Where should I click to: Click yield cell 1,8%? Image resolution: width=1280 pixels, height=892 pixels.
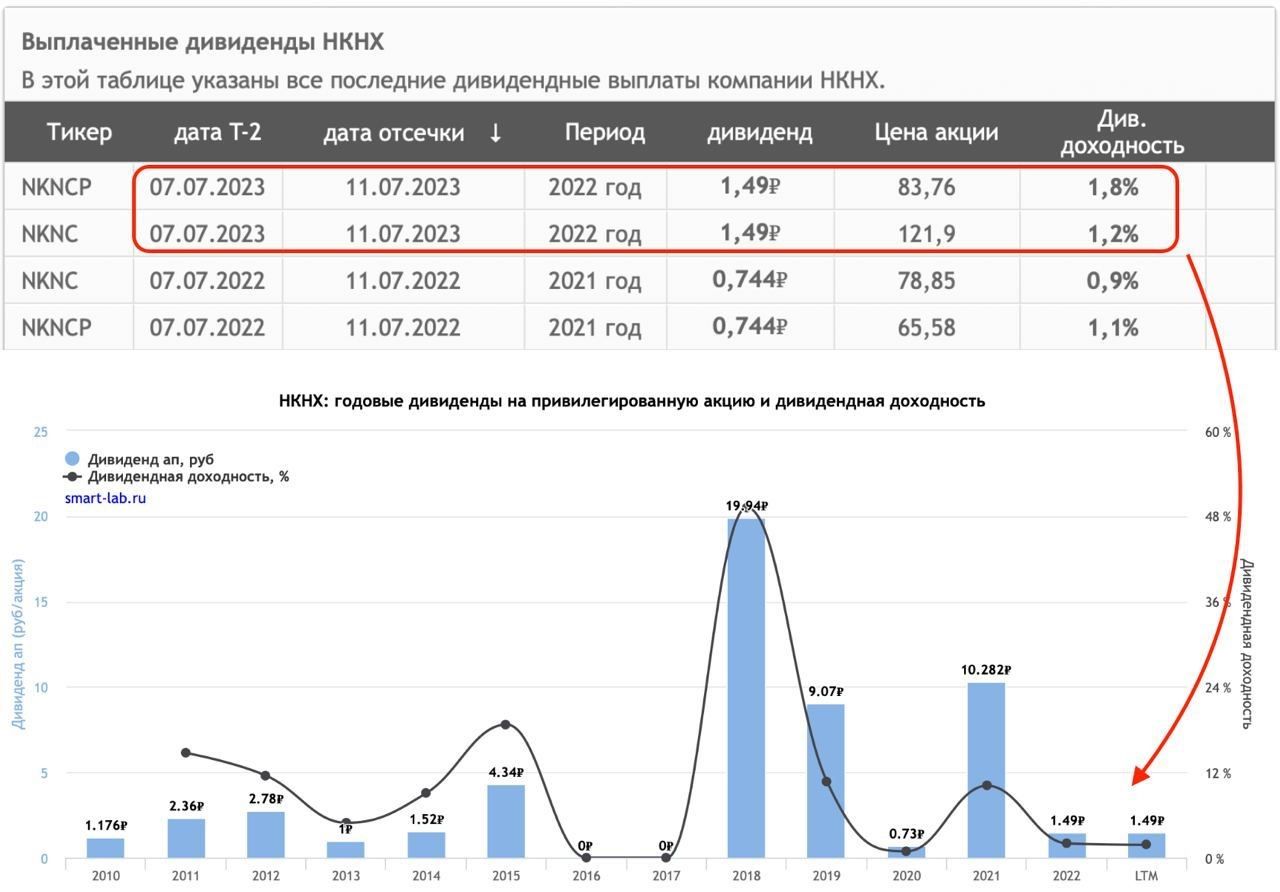(x=1113, y=187)
